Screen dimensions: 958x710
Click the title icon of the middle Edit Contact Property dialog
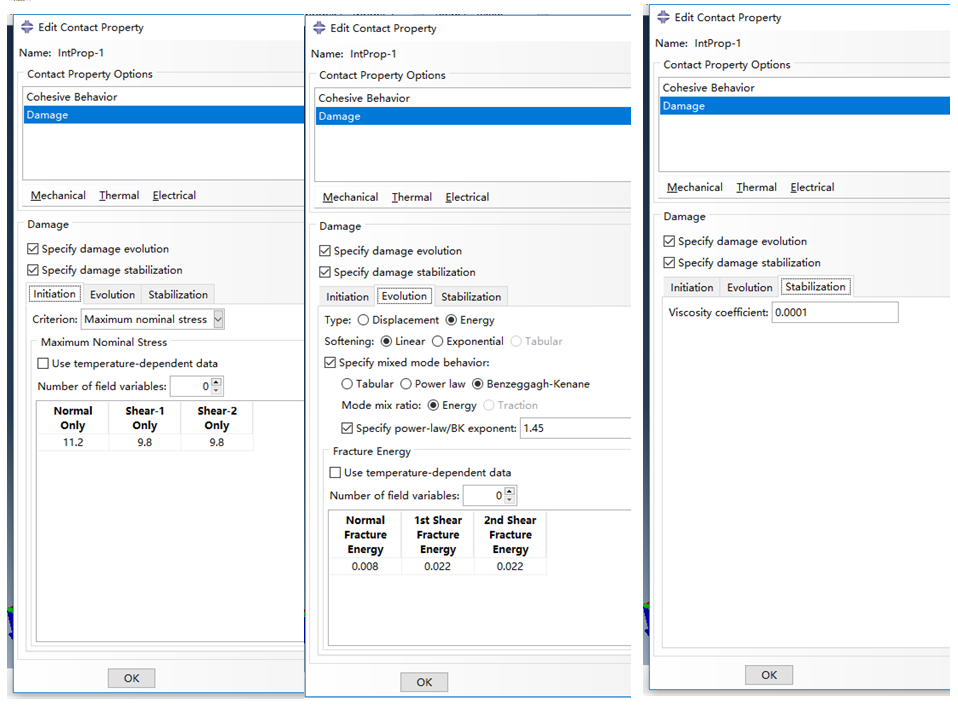[x=319, y=28]
